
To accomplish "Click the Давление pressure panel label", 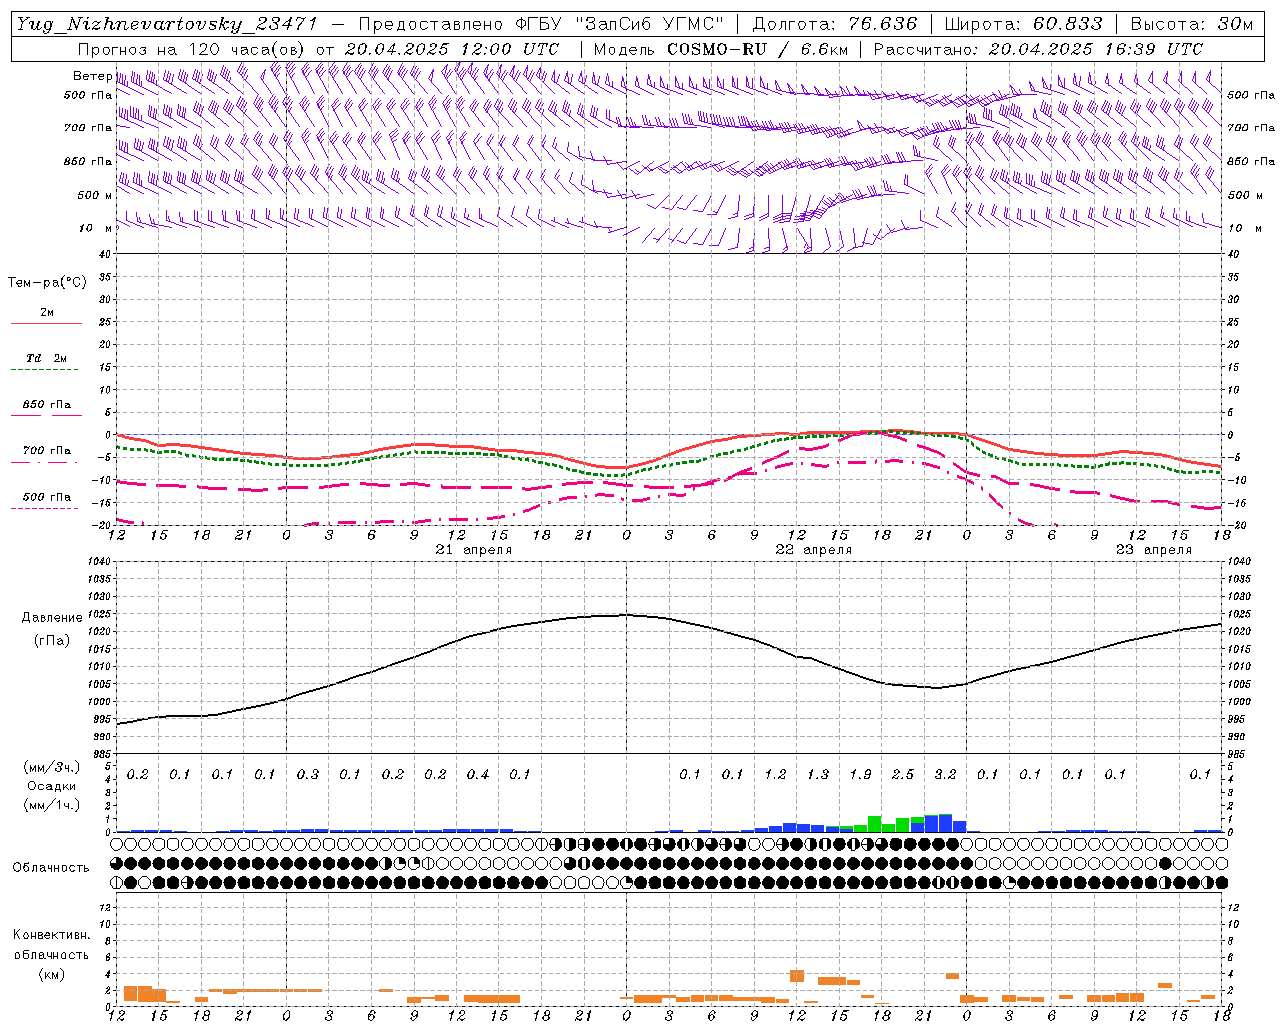I will 52,618.
